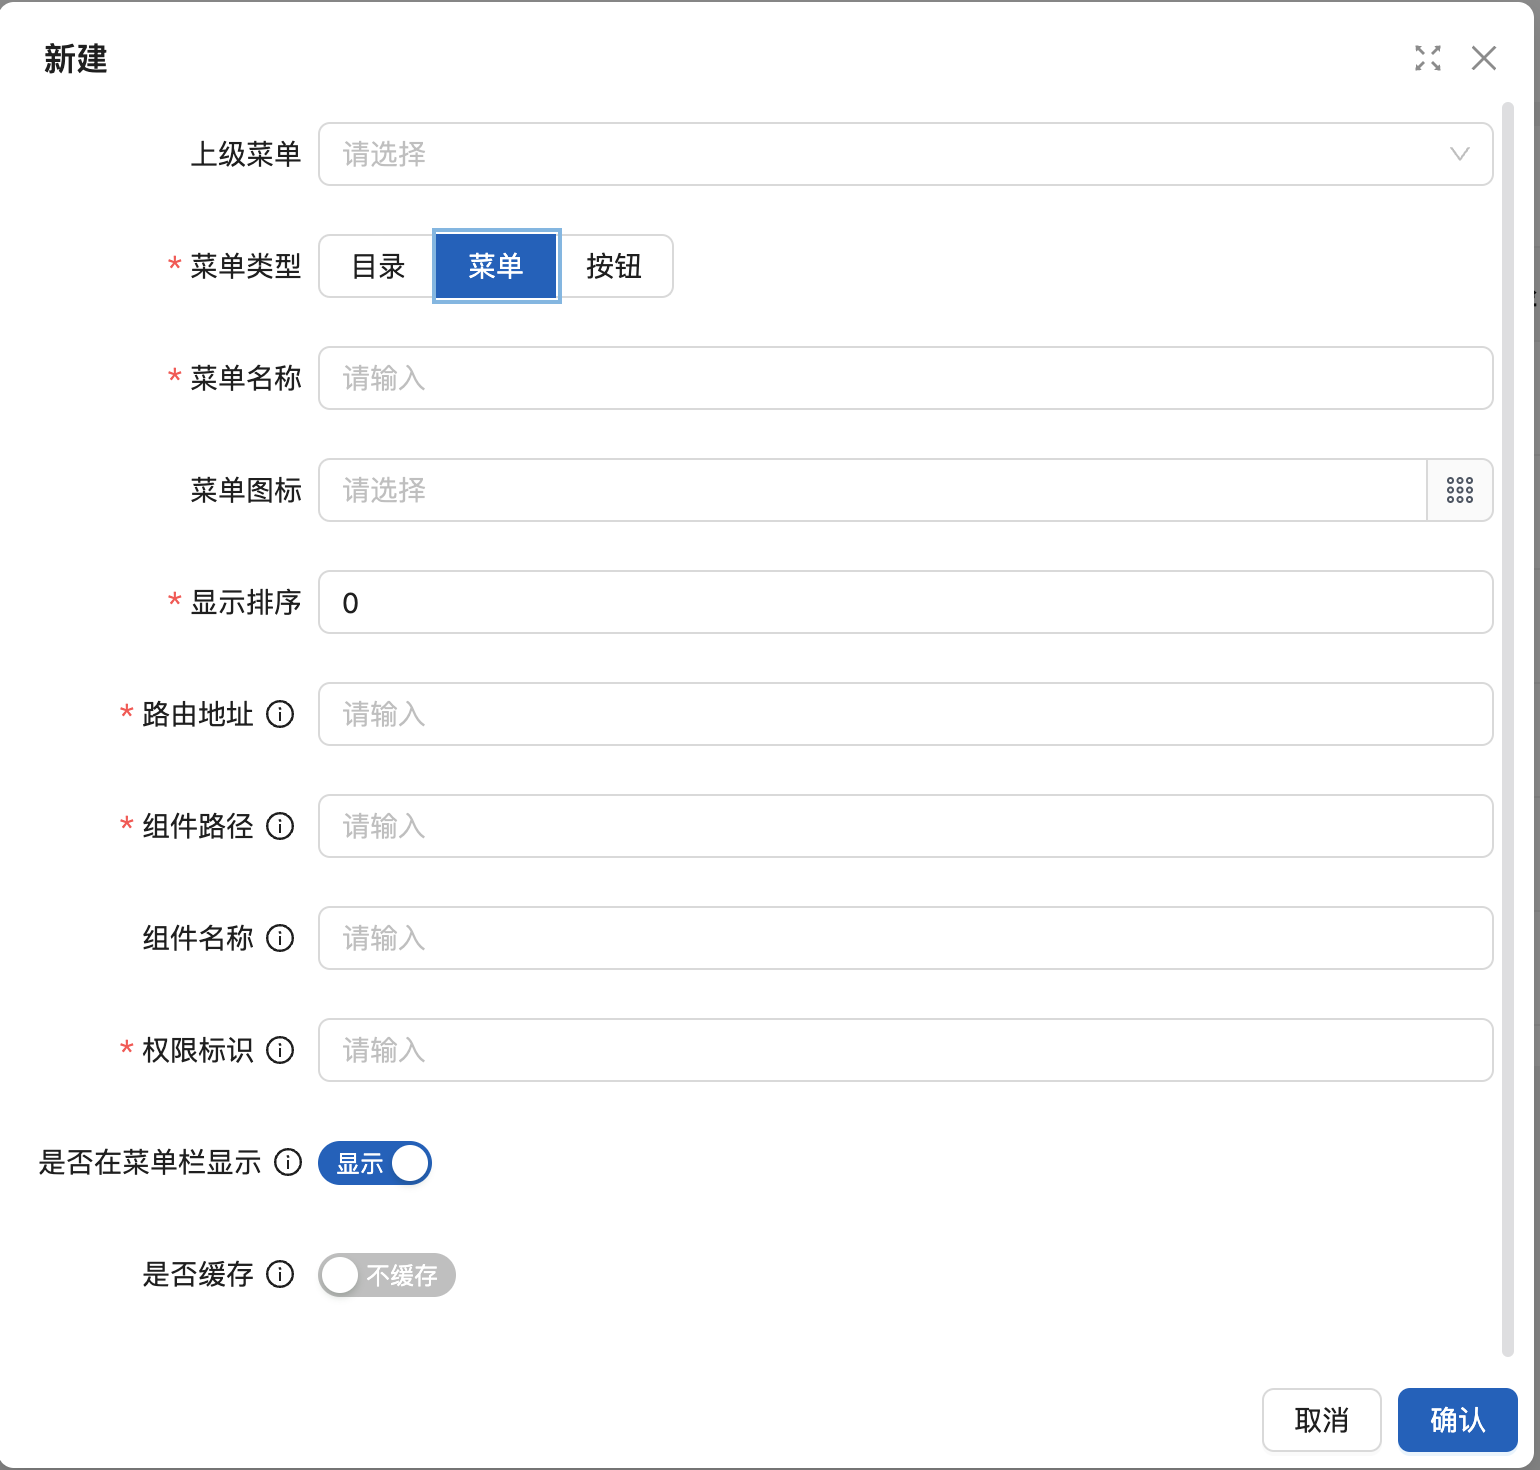Choose 菜单 as menu type
Viewport: 1540px width, 1470px height.
[496, 266]
